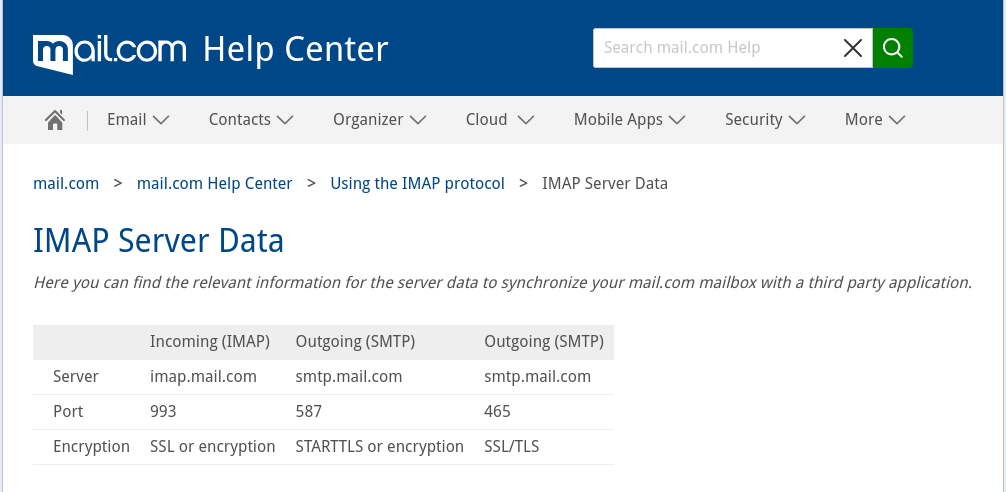The height and width of the screenshot is (492, 1006).
Task: Click the green search magnifier button
Action: click(x=893, y=48)
